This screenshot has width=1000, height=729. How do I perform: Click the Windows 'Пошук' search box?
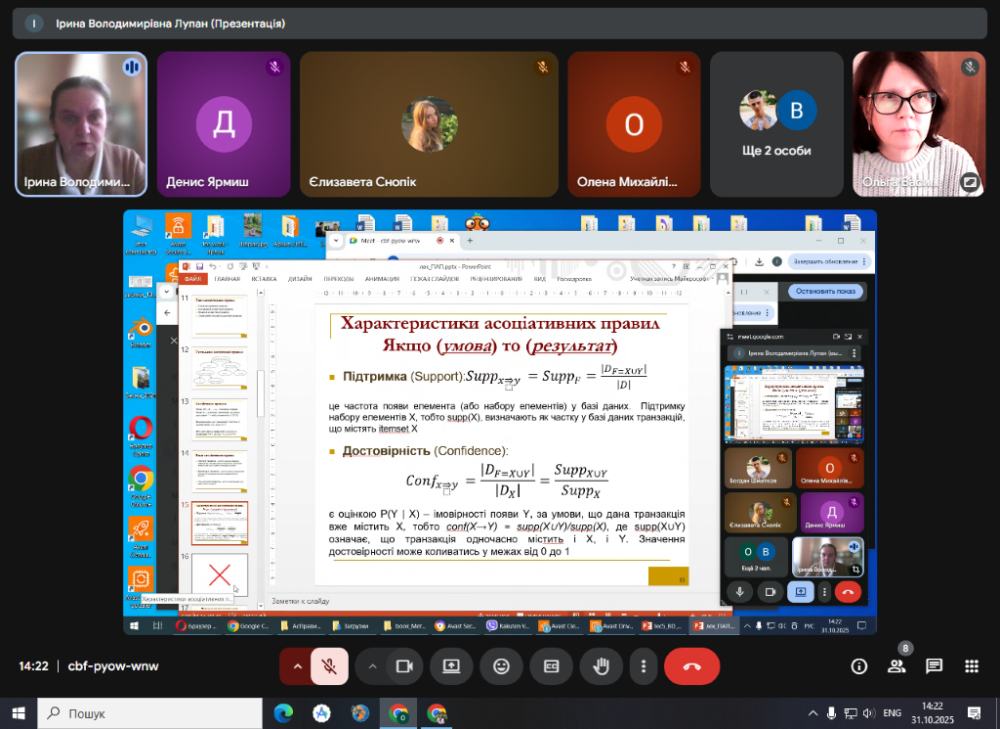150,713
